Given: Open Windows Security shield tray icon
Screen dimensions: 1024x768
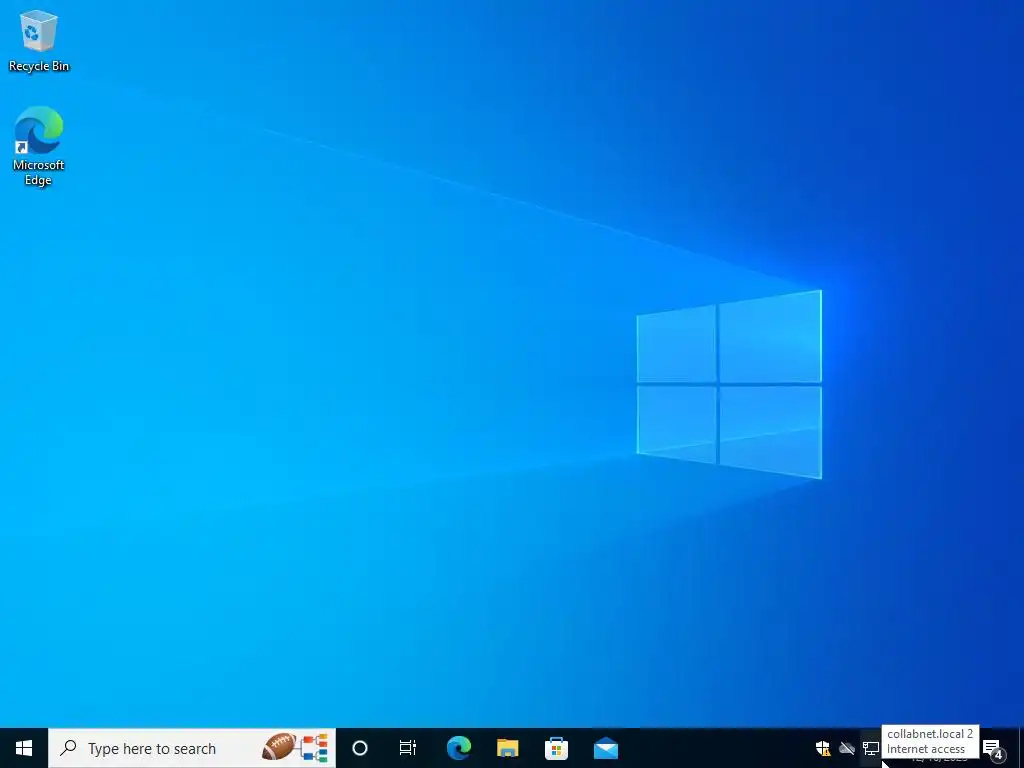Looking at the screenshot, I should (x=823, y=748).
